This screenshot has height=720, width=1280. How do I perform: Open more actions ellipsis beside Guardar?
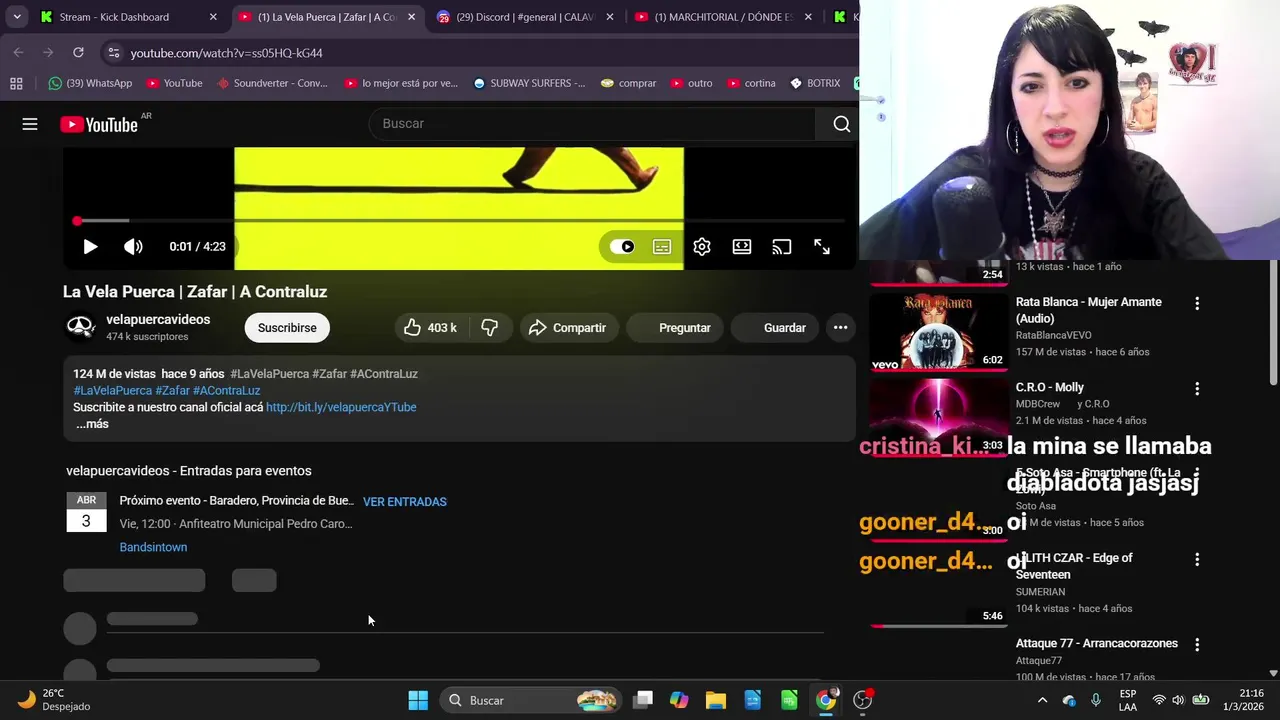click(x=840, y=328)
